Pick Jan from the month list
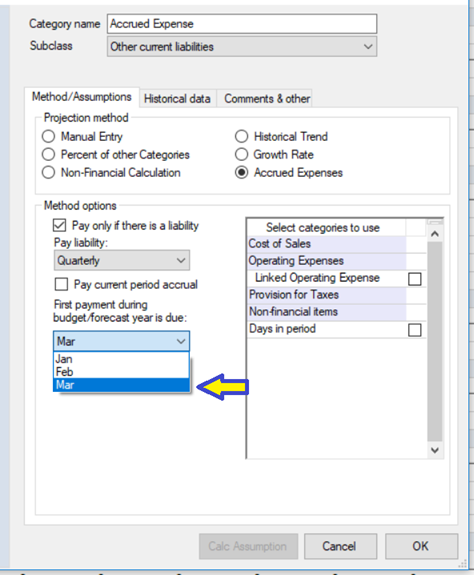Screen dimensions: 474x575 click(121, 359)
